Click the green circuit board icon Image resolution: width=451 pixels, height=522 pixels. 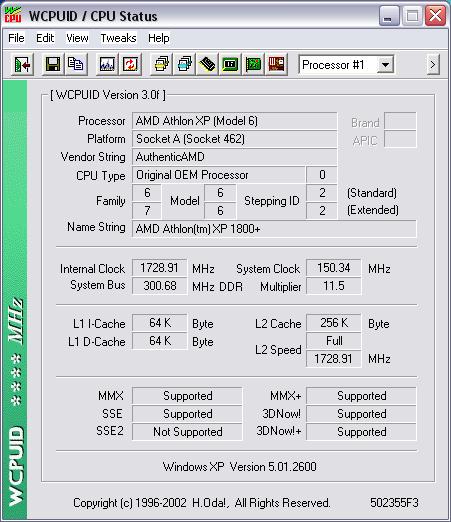(253, 64)
